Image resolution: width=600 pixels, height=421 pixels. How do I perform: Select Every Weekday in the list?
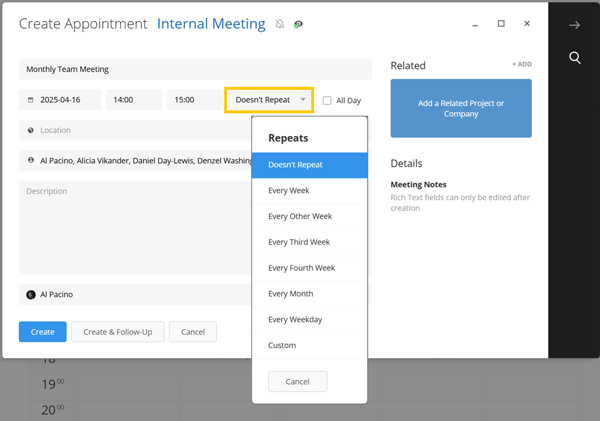pos(295,320)
